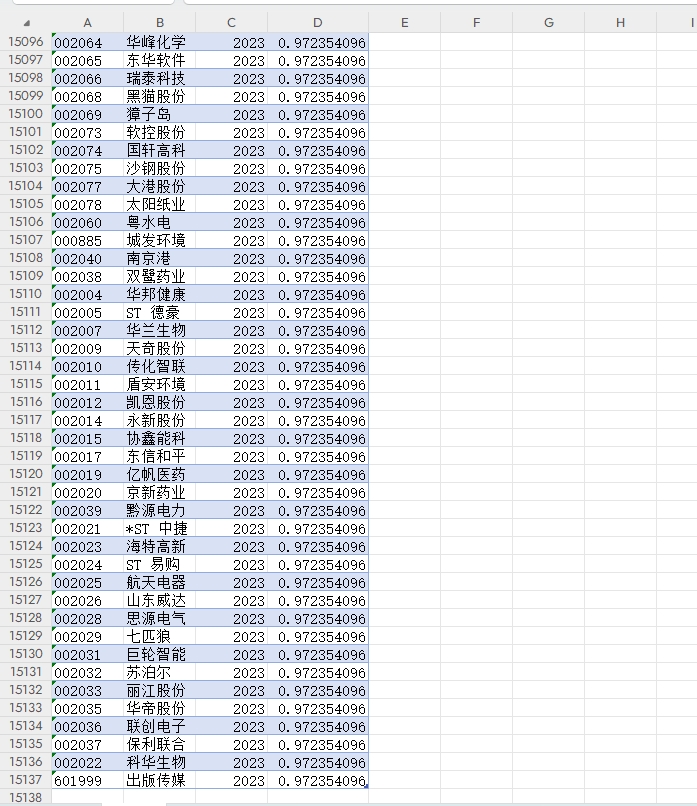Click cell containing 巨轮智能

(x=159, y=653)
